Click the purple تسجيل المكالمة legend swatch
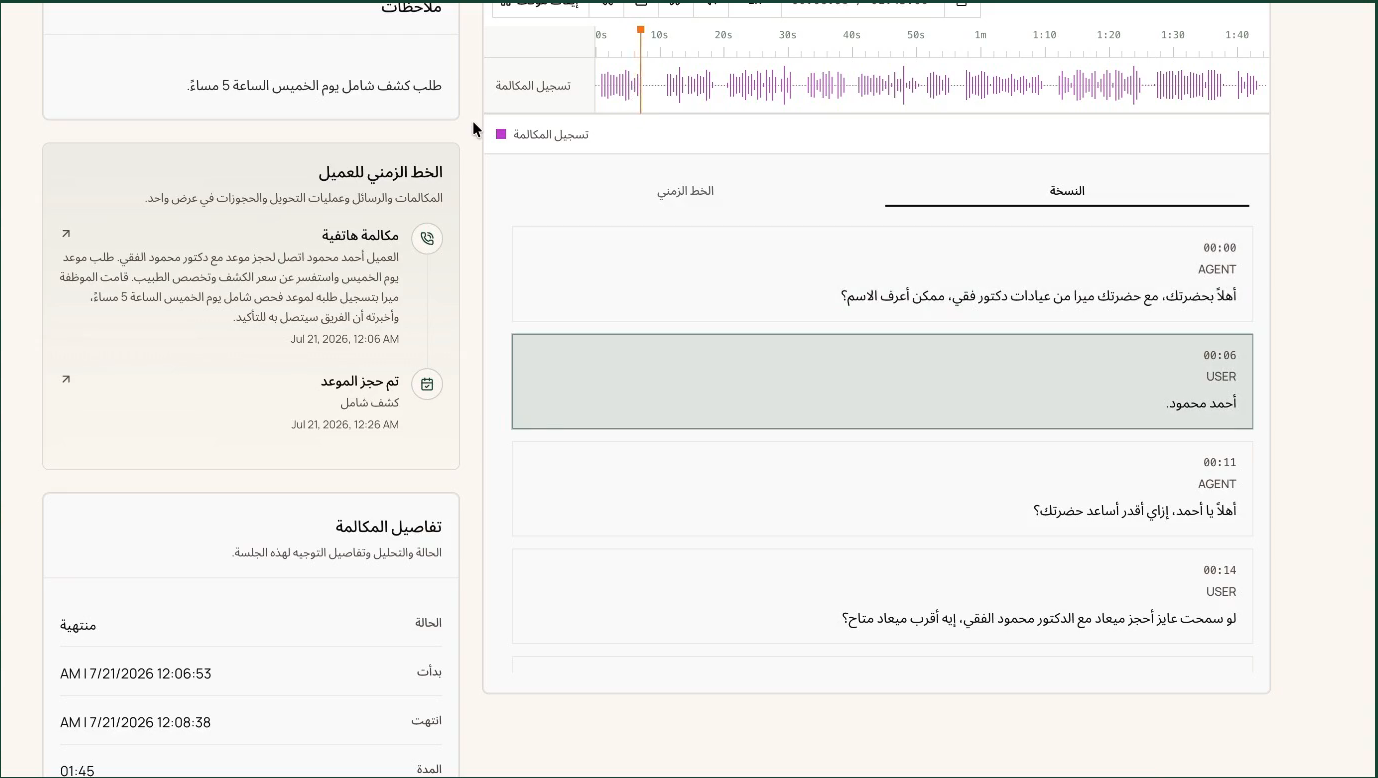Screen dimensions: 1378x778 click(x=502, y=134)
